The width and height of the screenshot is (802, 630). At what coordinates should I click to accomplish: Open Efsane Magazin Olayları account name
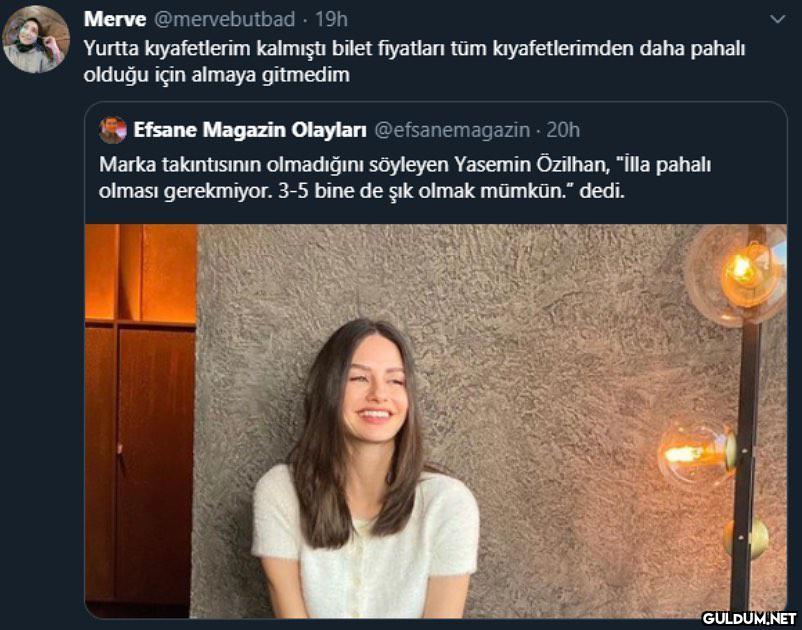click(x=250, y=130)
